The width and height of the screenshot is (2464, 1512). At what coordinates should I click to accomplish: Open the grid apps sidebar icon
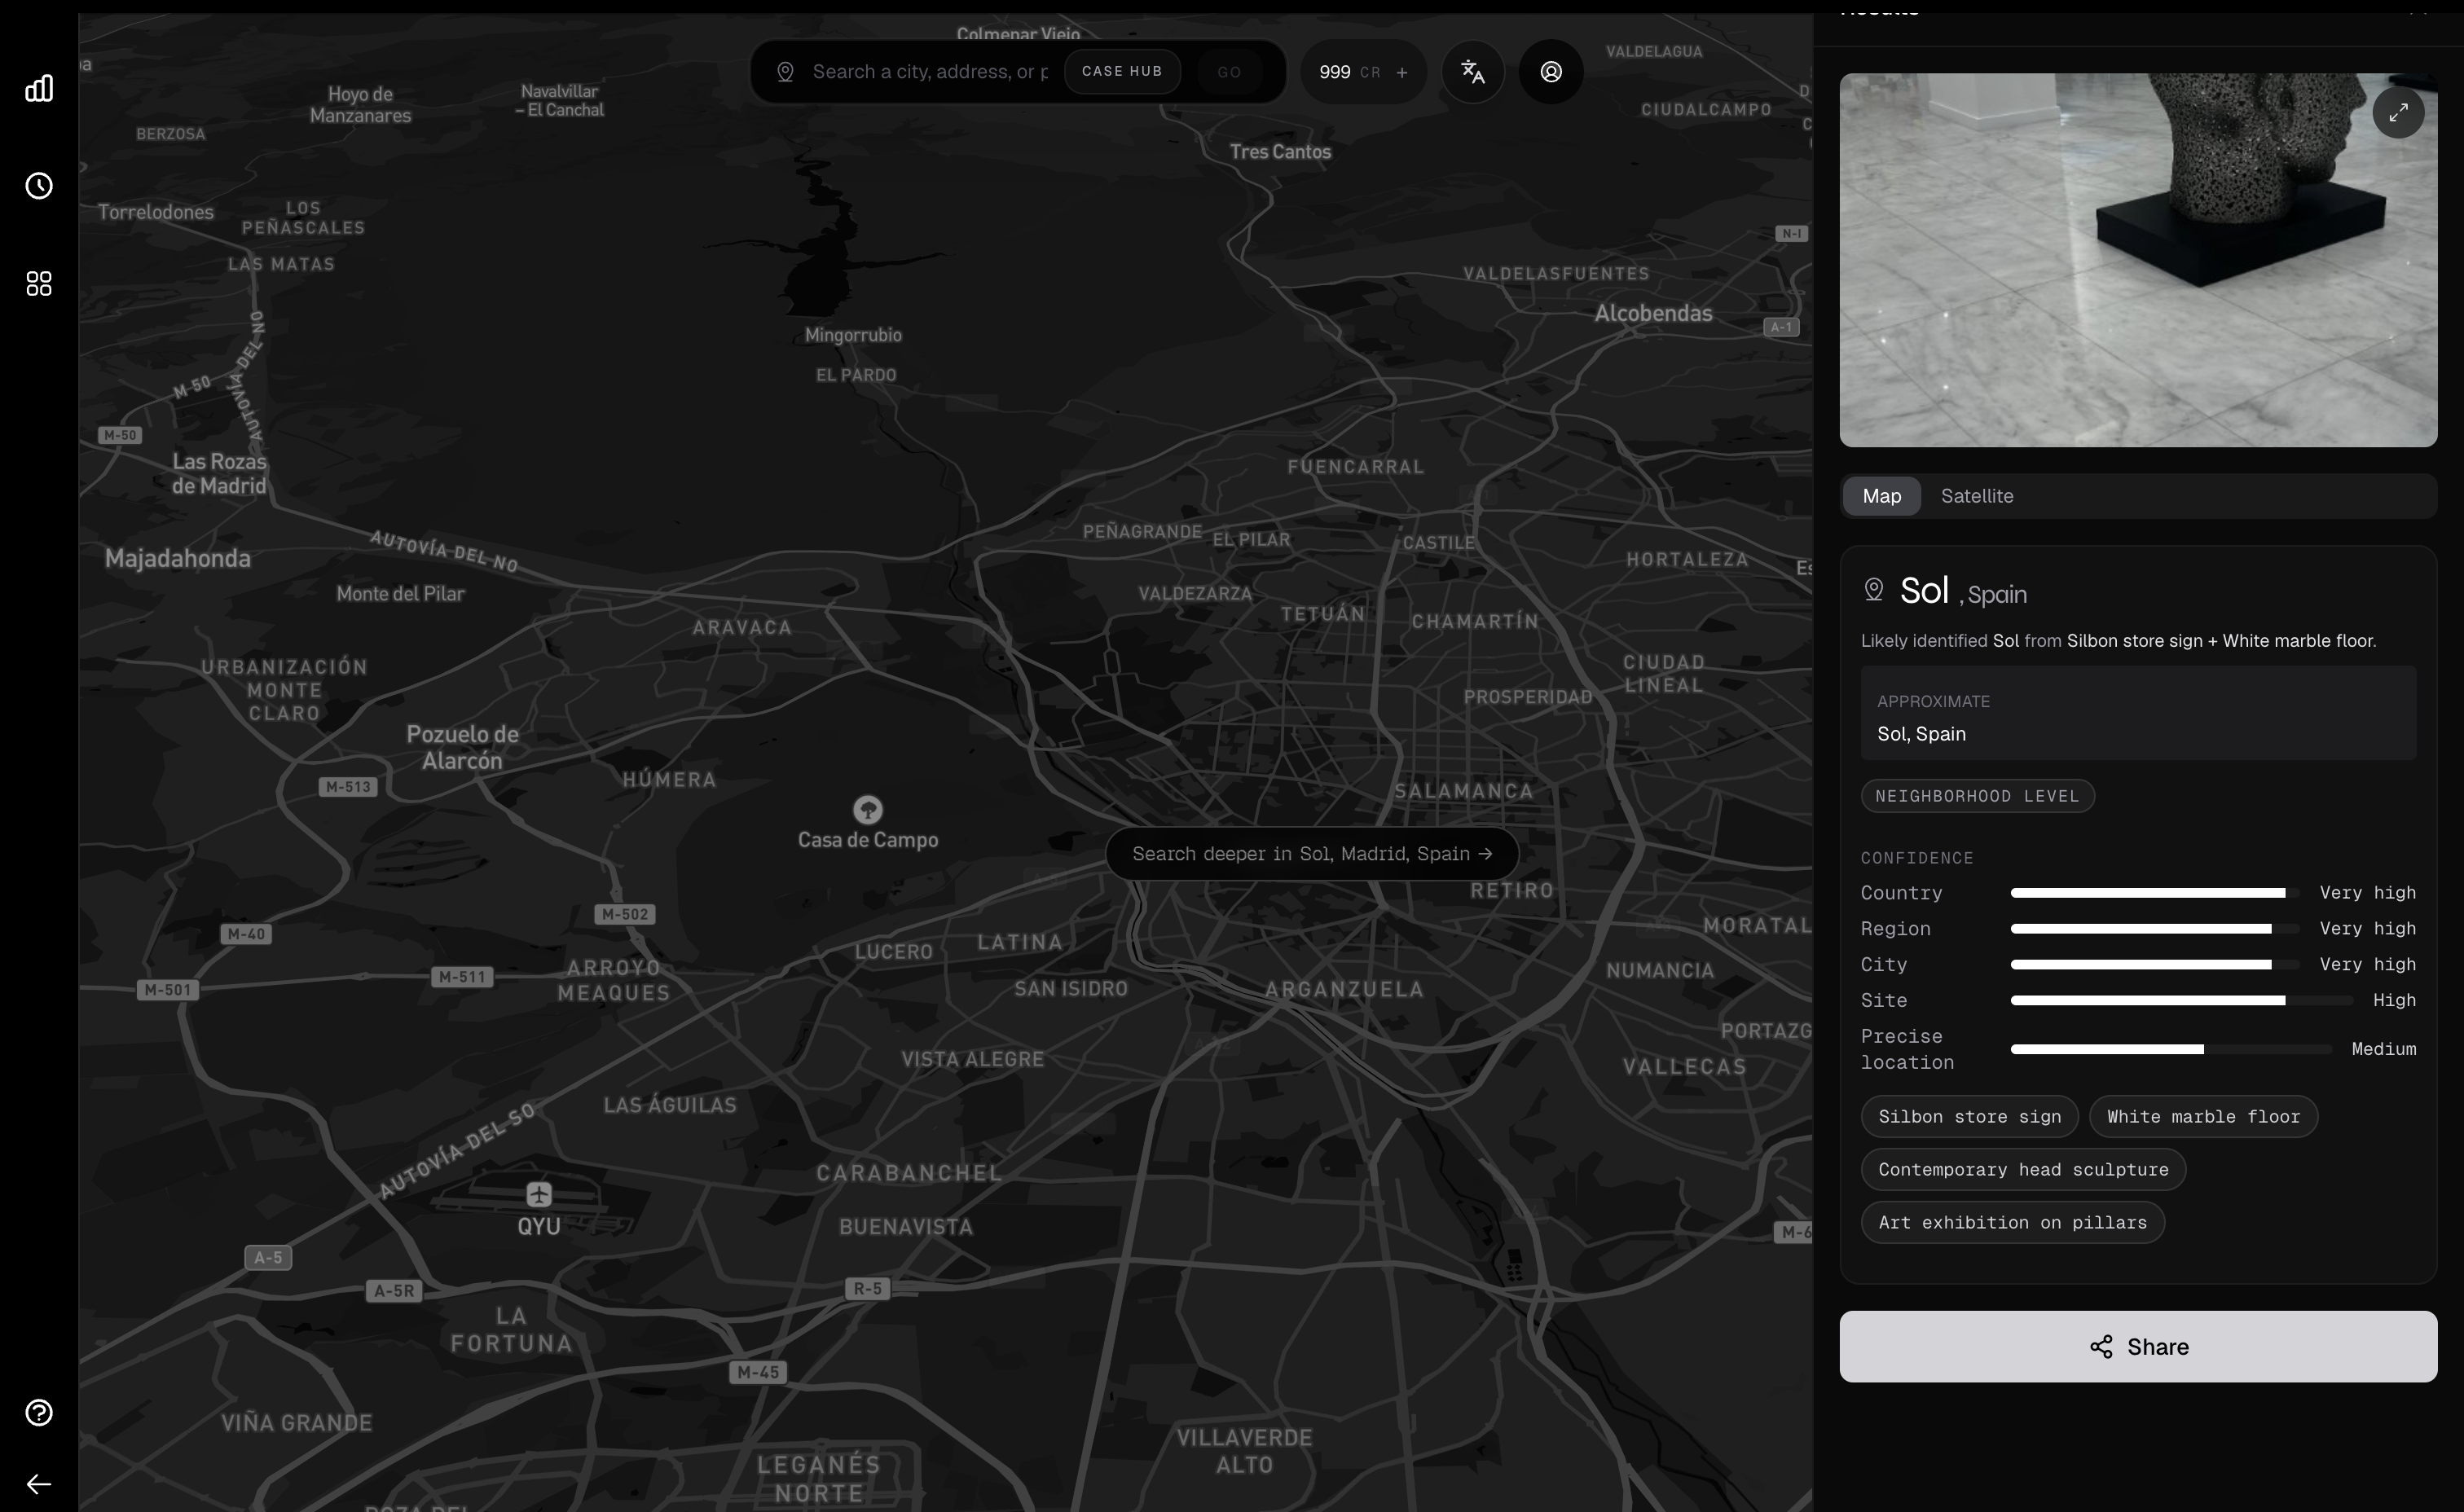coord(39,284)
